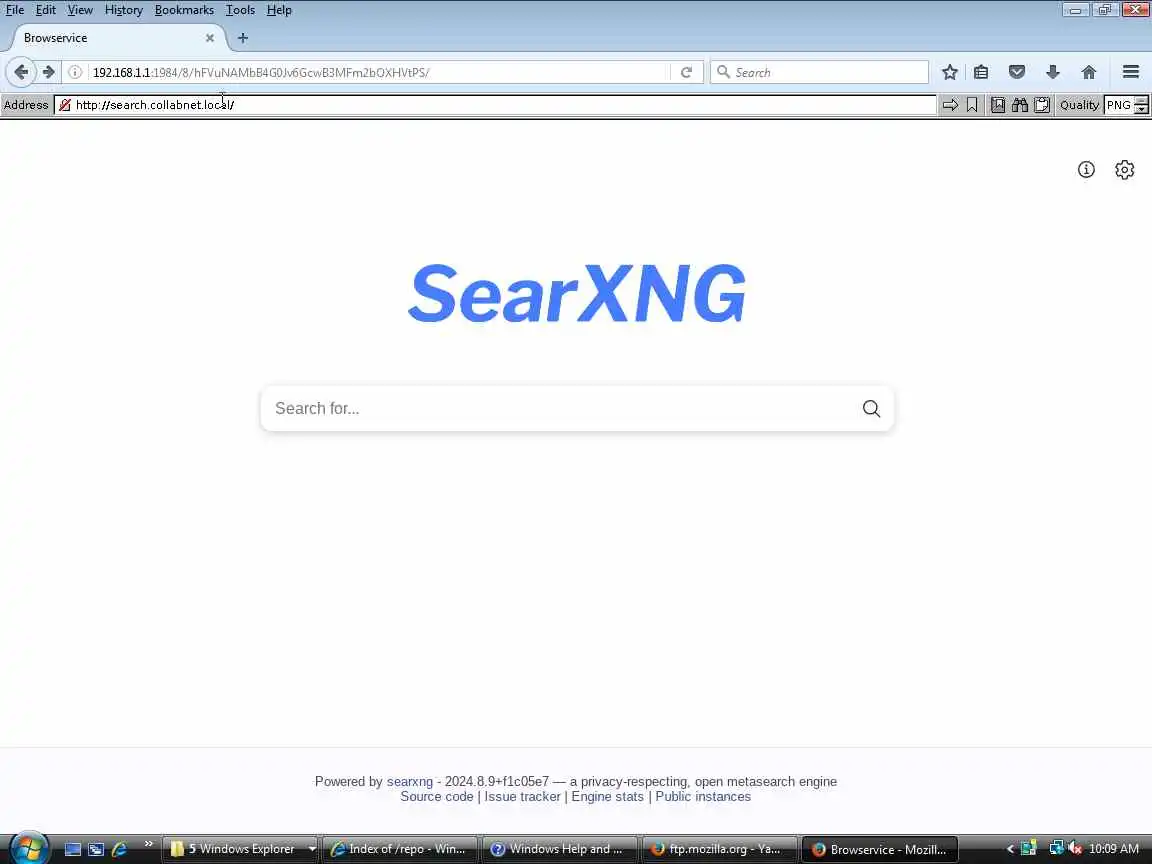Switch to ftp.mozilla.org taskbar window
1152x864 pixels.
(x=719, y=849)
